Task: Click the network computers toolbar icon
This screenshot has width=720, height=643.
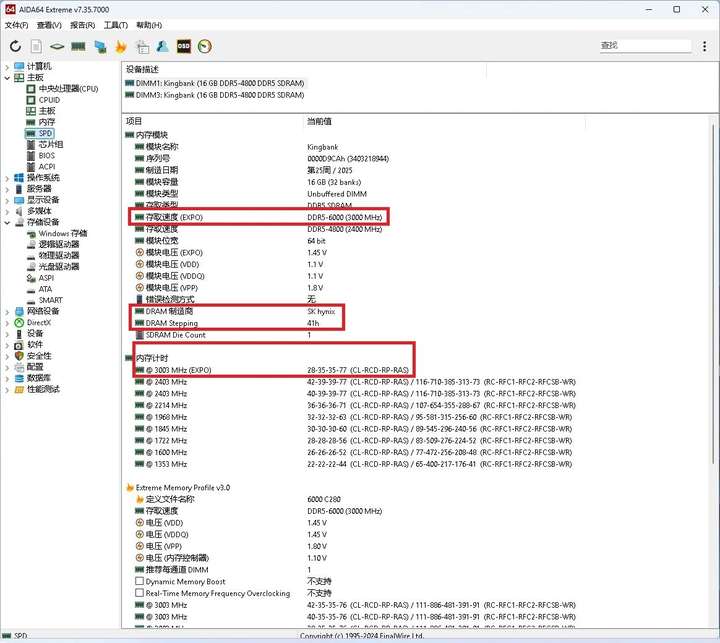Action: point(100,46)
